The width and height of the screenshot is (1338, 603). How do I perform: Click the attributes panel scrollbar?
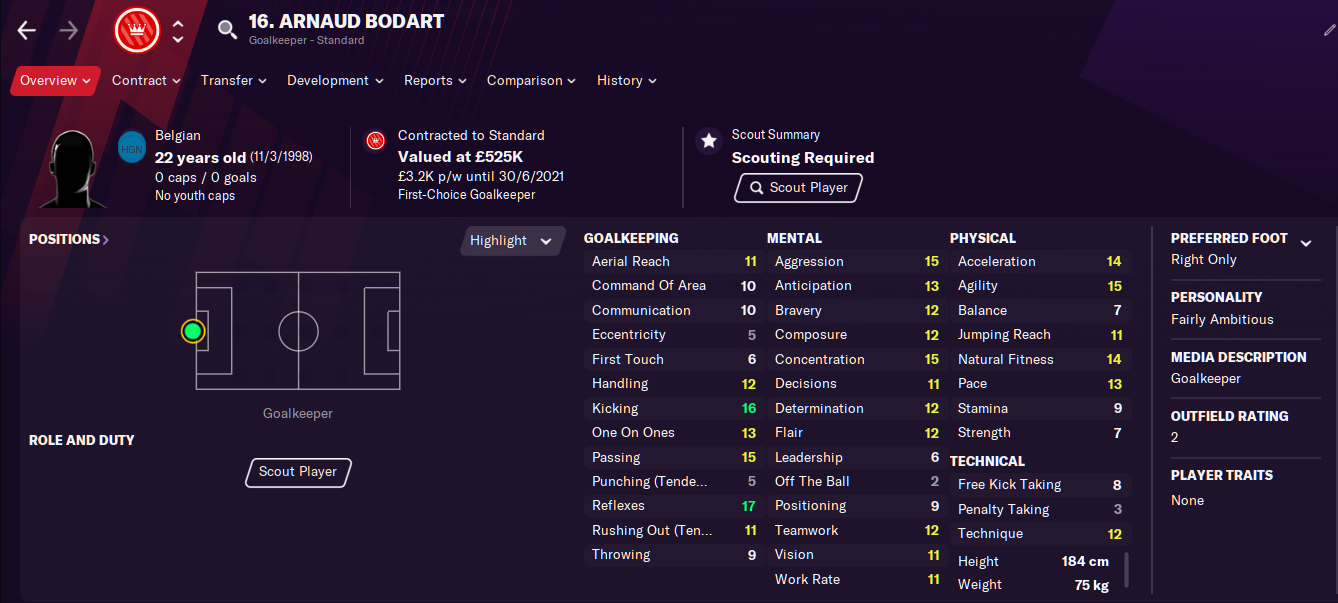1127,570
